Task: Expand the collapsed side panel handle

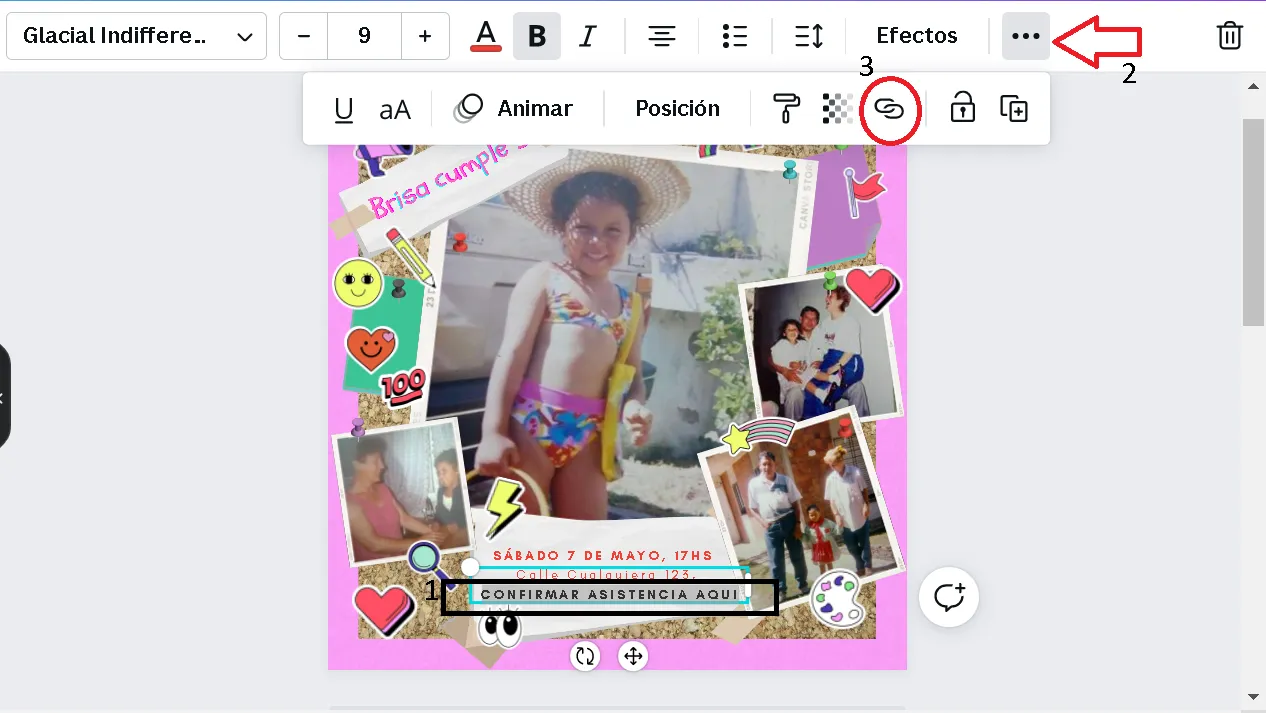Action: [x=4, y=397]
